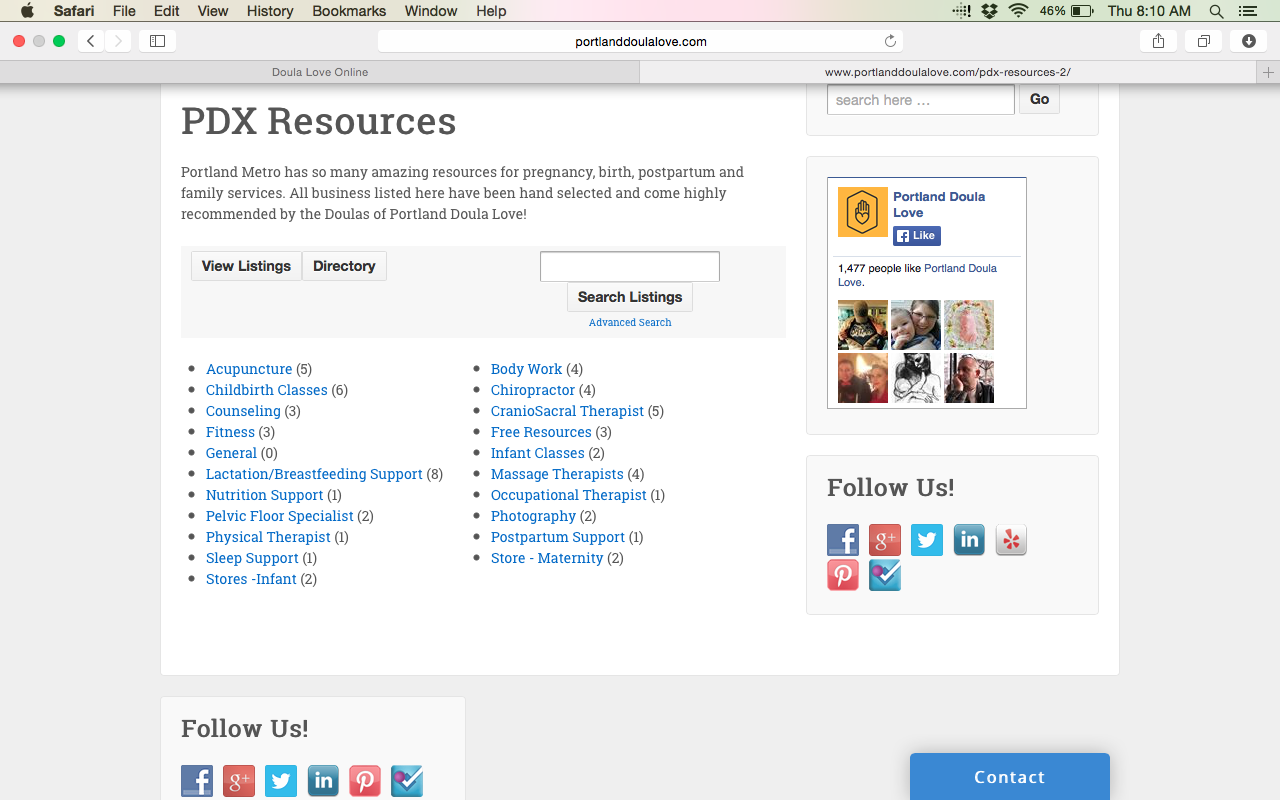This screenshot has height=800, width=1280.
Task: Click Facebook icon in footer Follow Us
Action: [197, 781]
